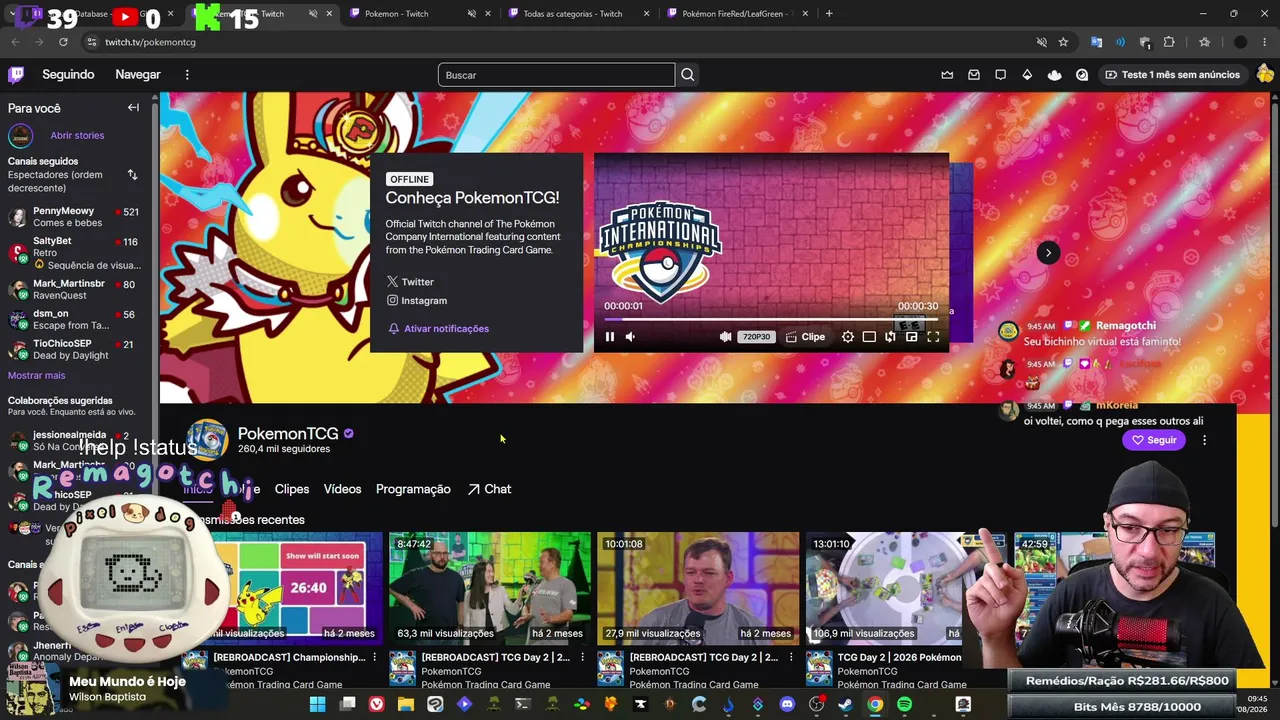Collapse the Para você sidebar

[133, 108]
